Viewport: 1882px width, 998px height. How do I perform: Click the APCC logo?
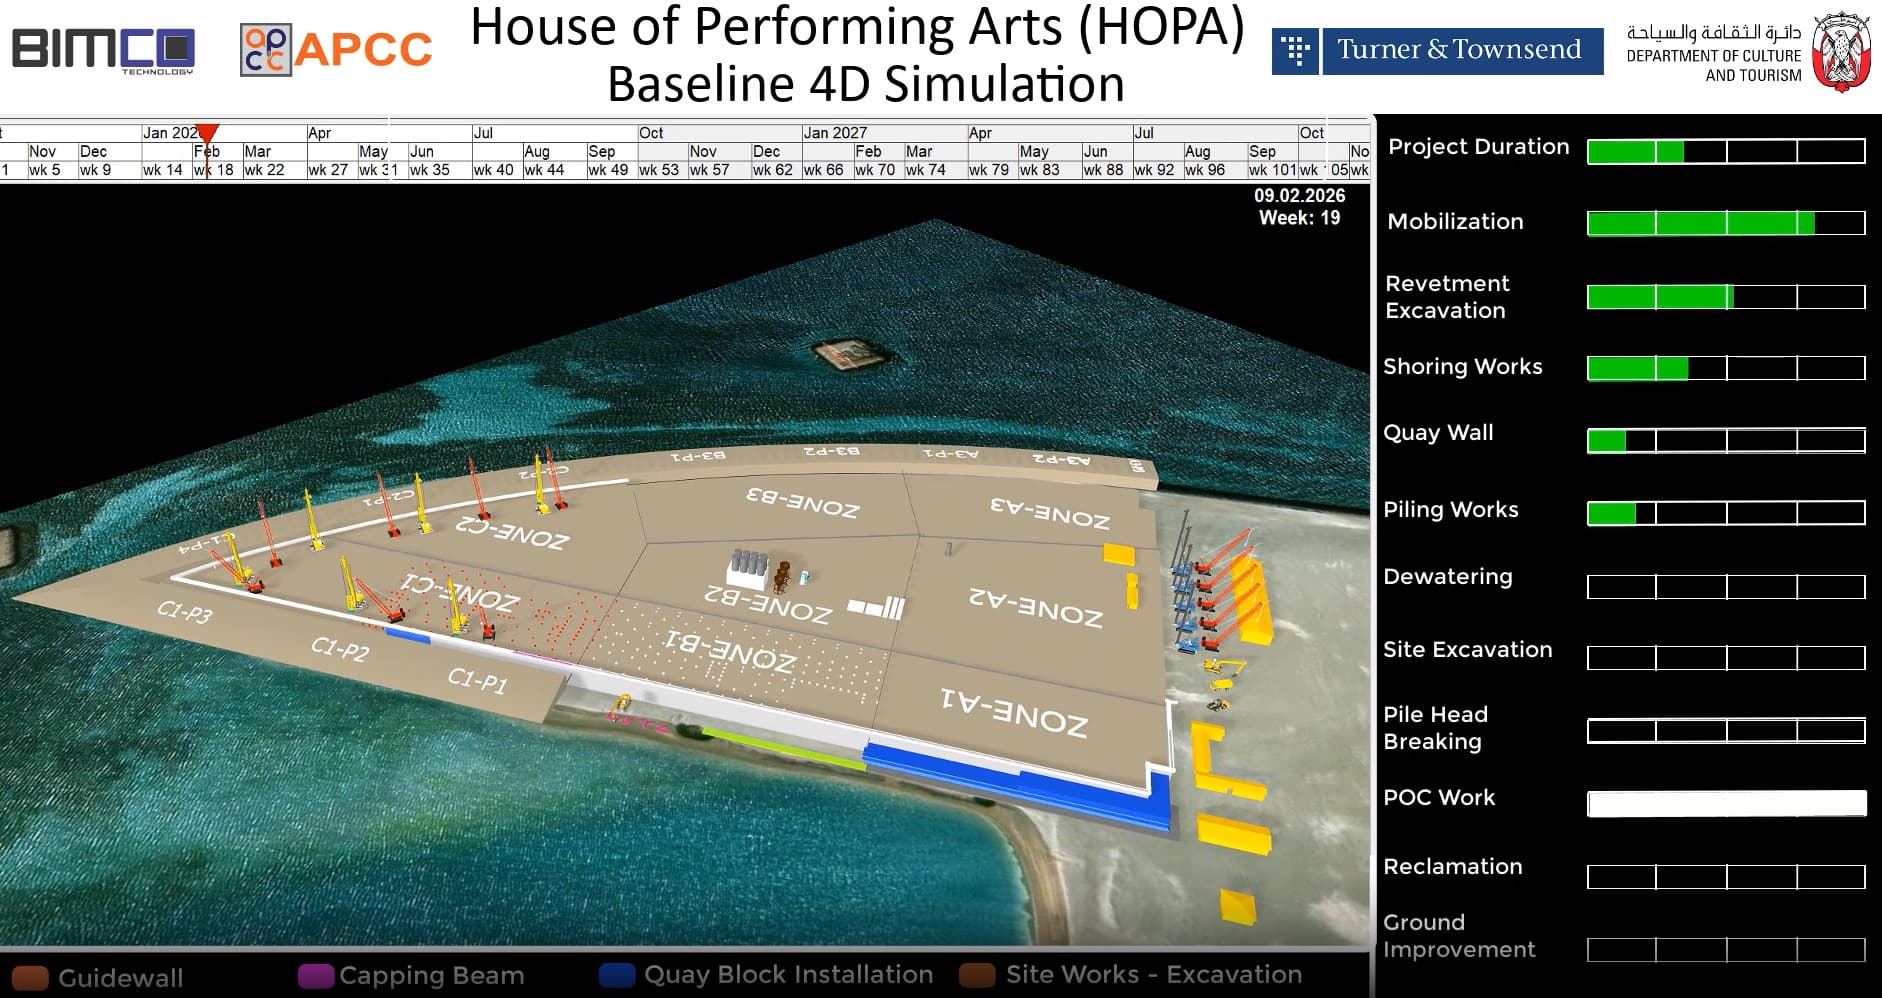click(337, 50)
